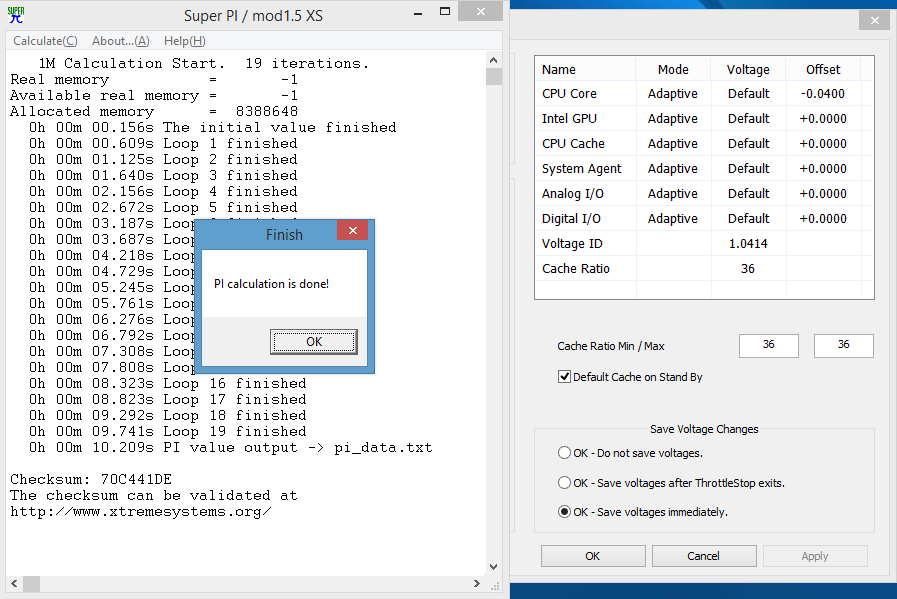The height and width of the screenshot is (599, 897).
Task: Open the Help menu
Action: 185,41
